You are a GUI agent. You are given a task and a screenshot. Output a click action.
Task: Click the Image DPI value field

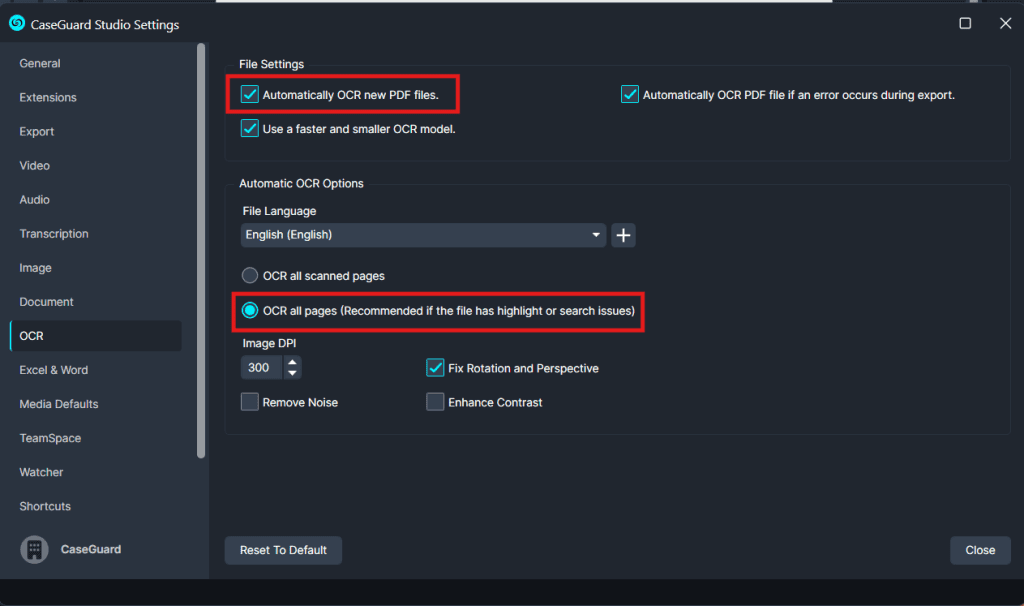tap(261, 368)
